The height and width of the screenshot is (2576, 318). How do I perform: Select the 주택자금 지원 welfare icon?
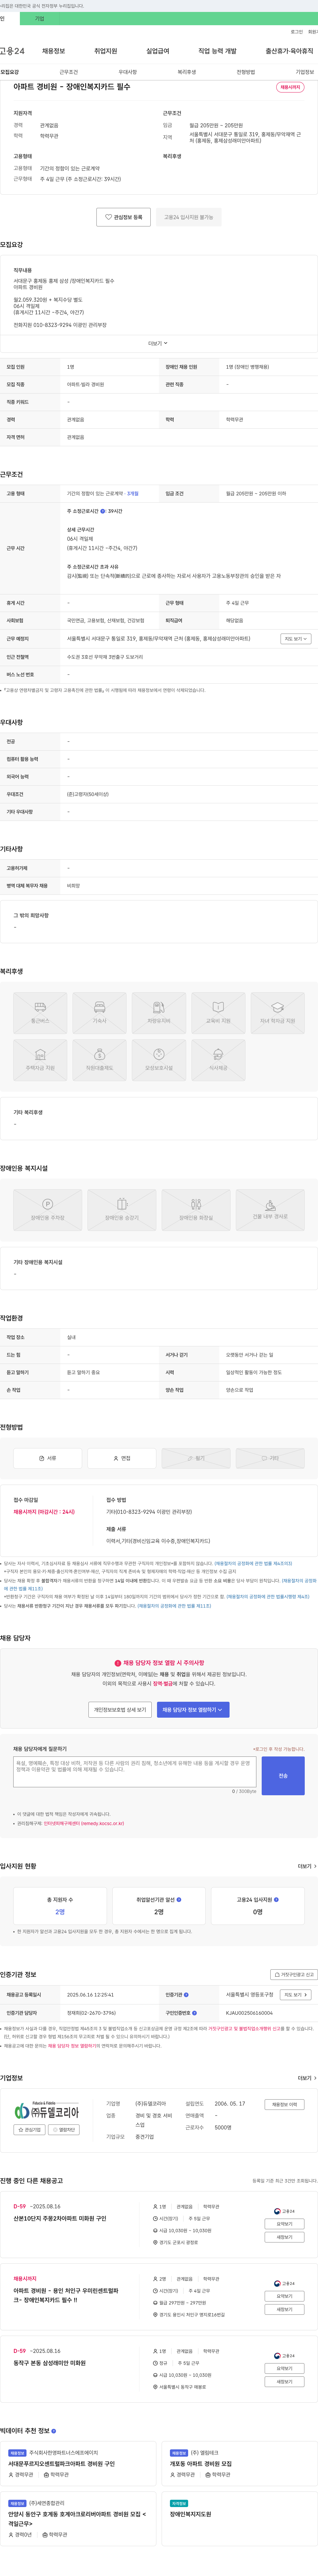click(40, 1060)
